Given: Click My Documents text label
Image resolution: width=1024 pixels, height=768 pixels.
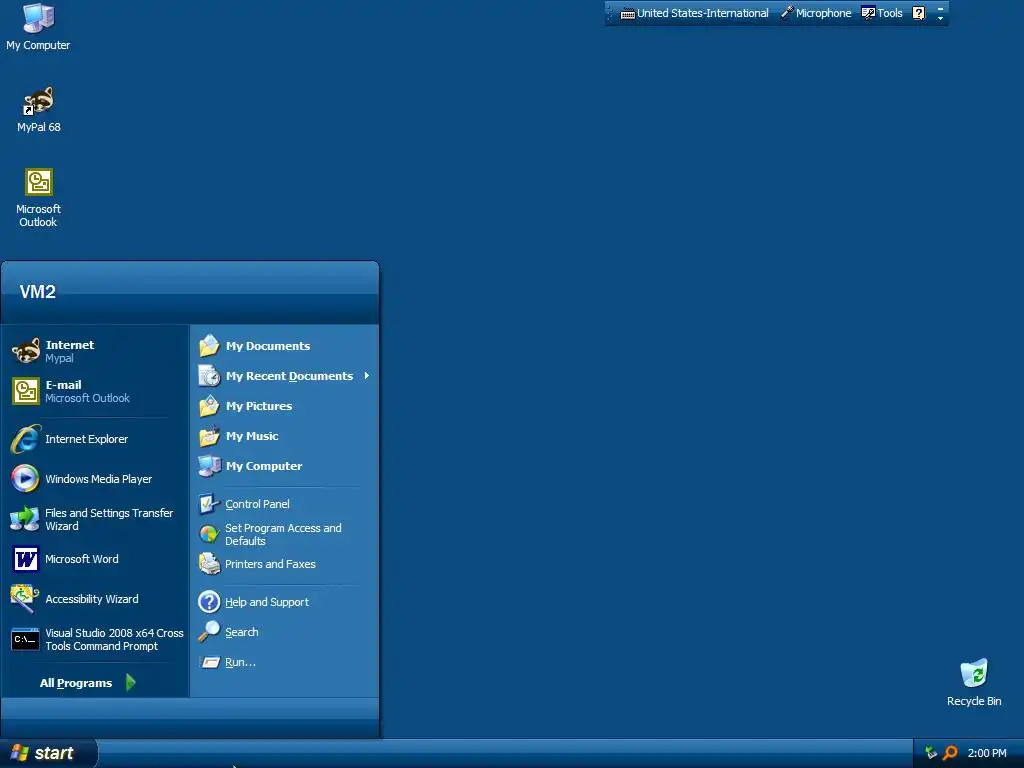Looking at the screenshot, I should click(x=268, y=345).
